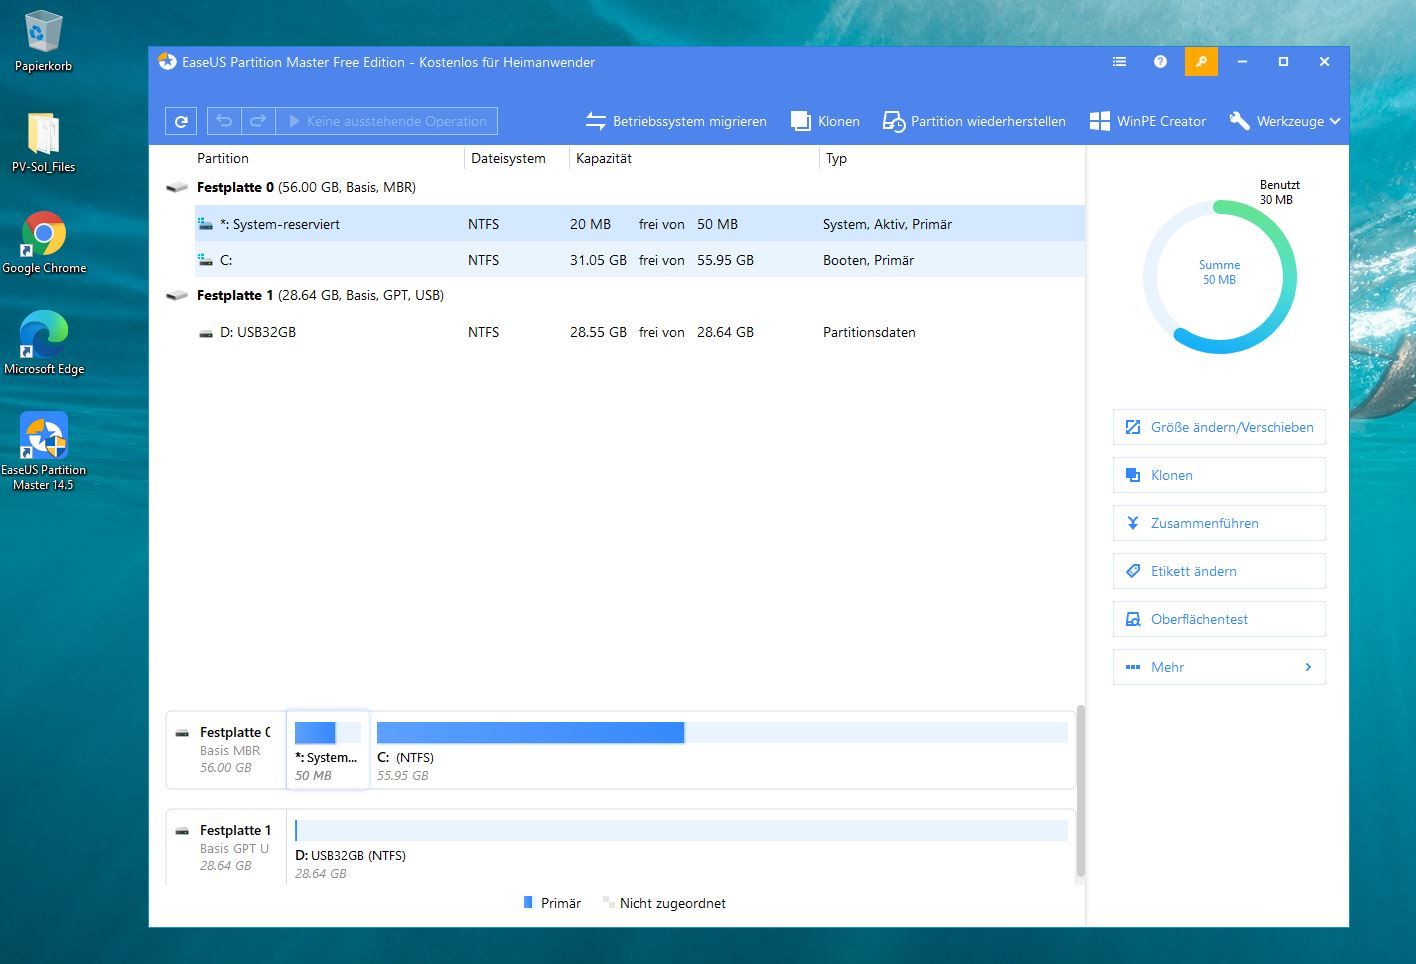1416x964 pixels.
Task: Open Betriebssystem migrieren
Action: (676, 121)
